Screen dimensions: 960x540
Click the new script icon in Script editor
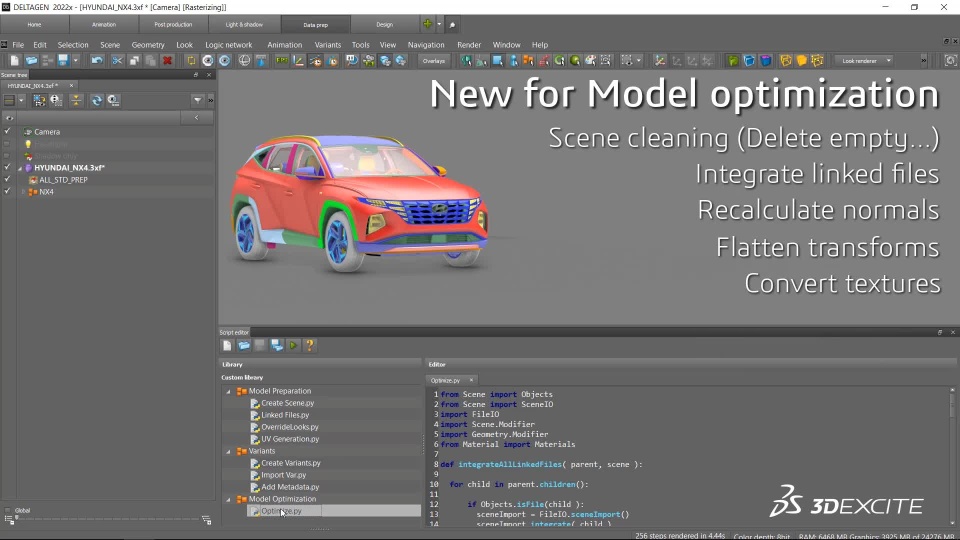coord(227,345)
